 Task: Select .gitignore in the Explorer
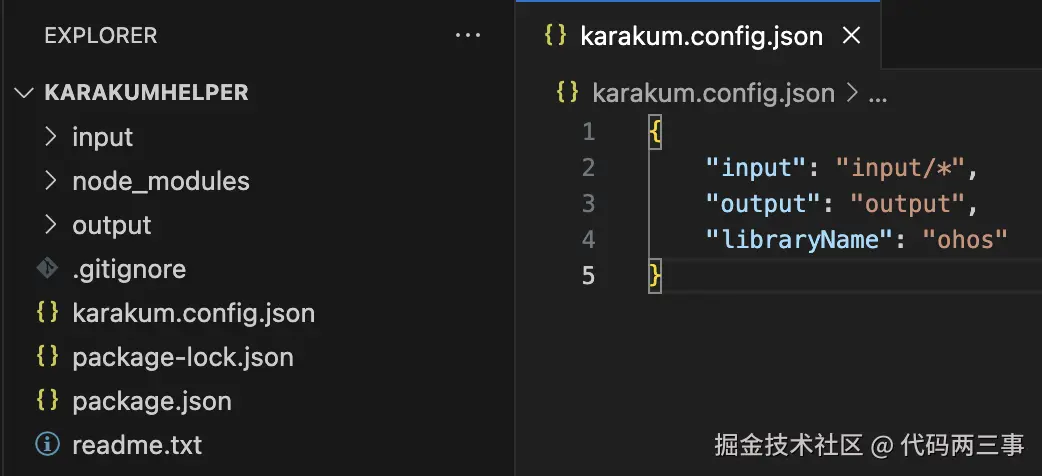point(129,269)
